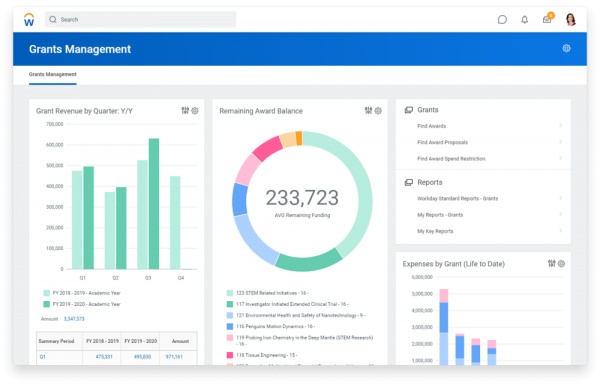Click the search magnifier icon
Viewport: 600px width, 385px height.
[x=53, y=20]
